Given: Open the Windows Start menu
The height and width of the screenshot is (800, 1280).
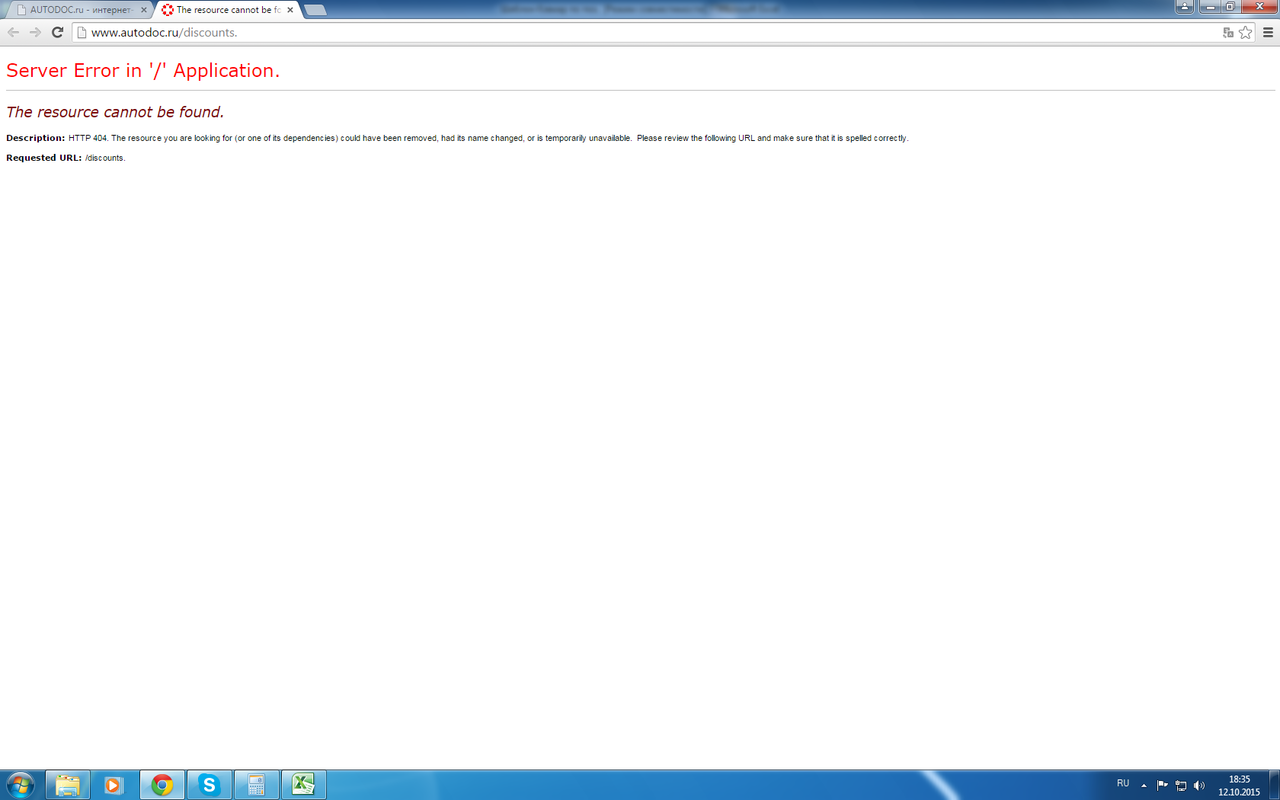Looking at the screenshot, I should [19, 784].
